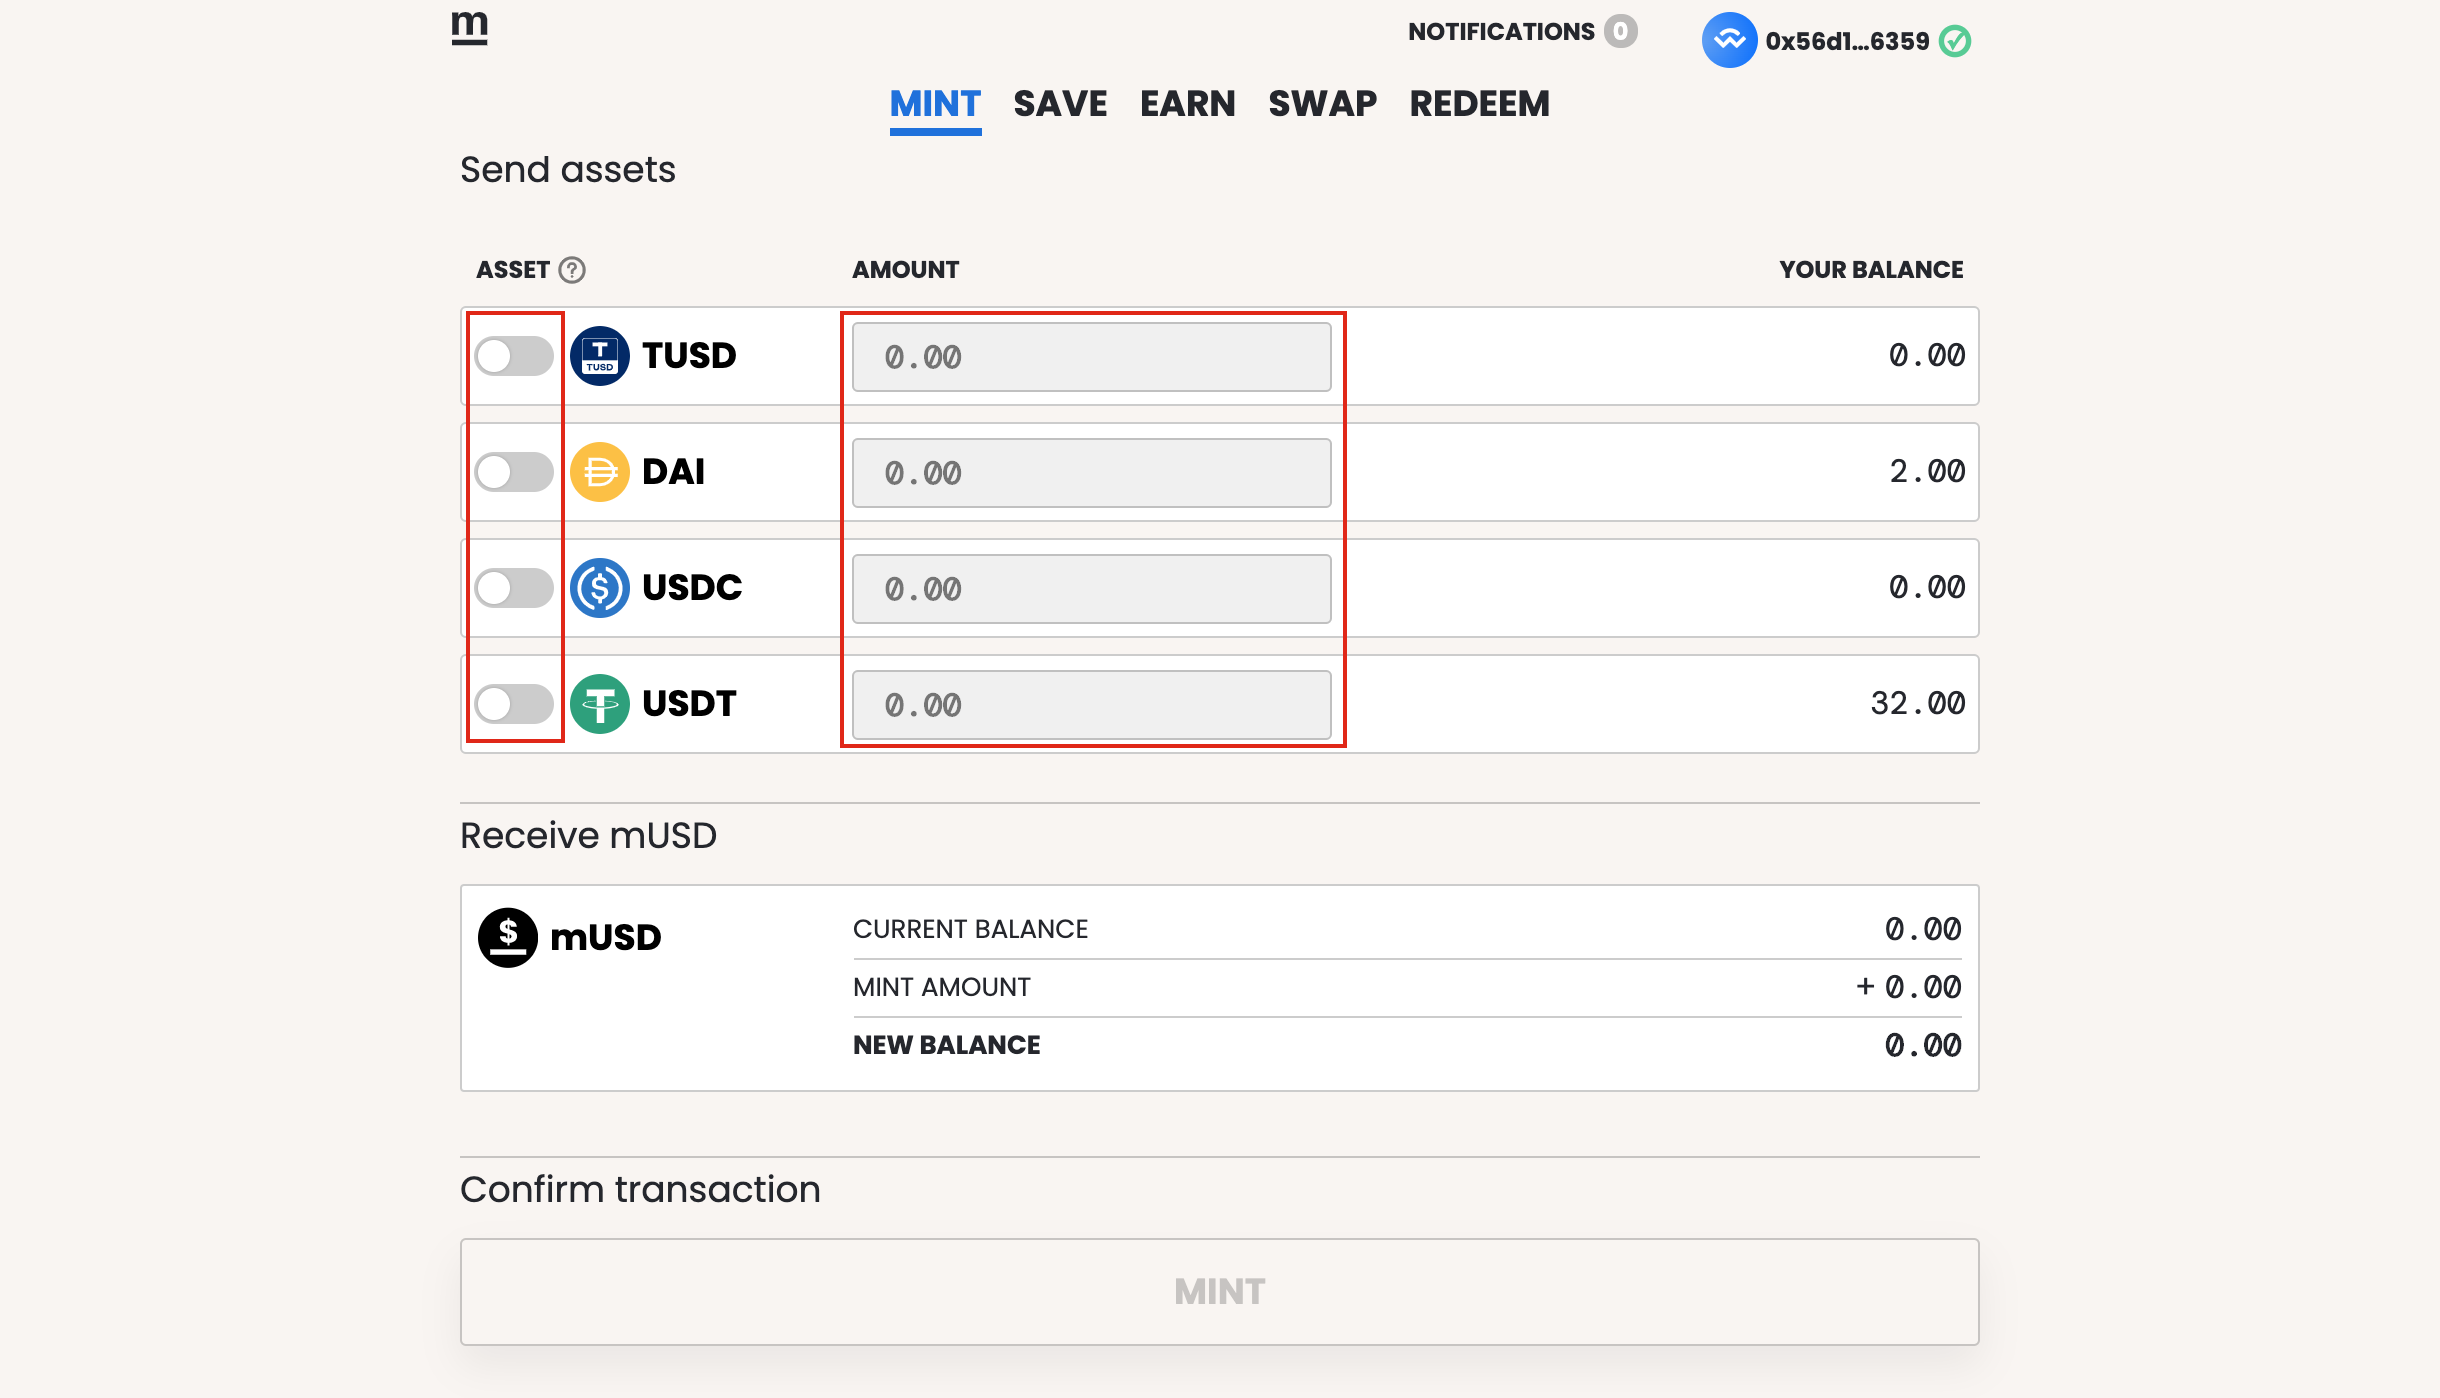Click the large MINT confirm button

1220,1292
